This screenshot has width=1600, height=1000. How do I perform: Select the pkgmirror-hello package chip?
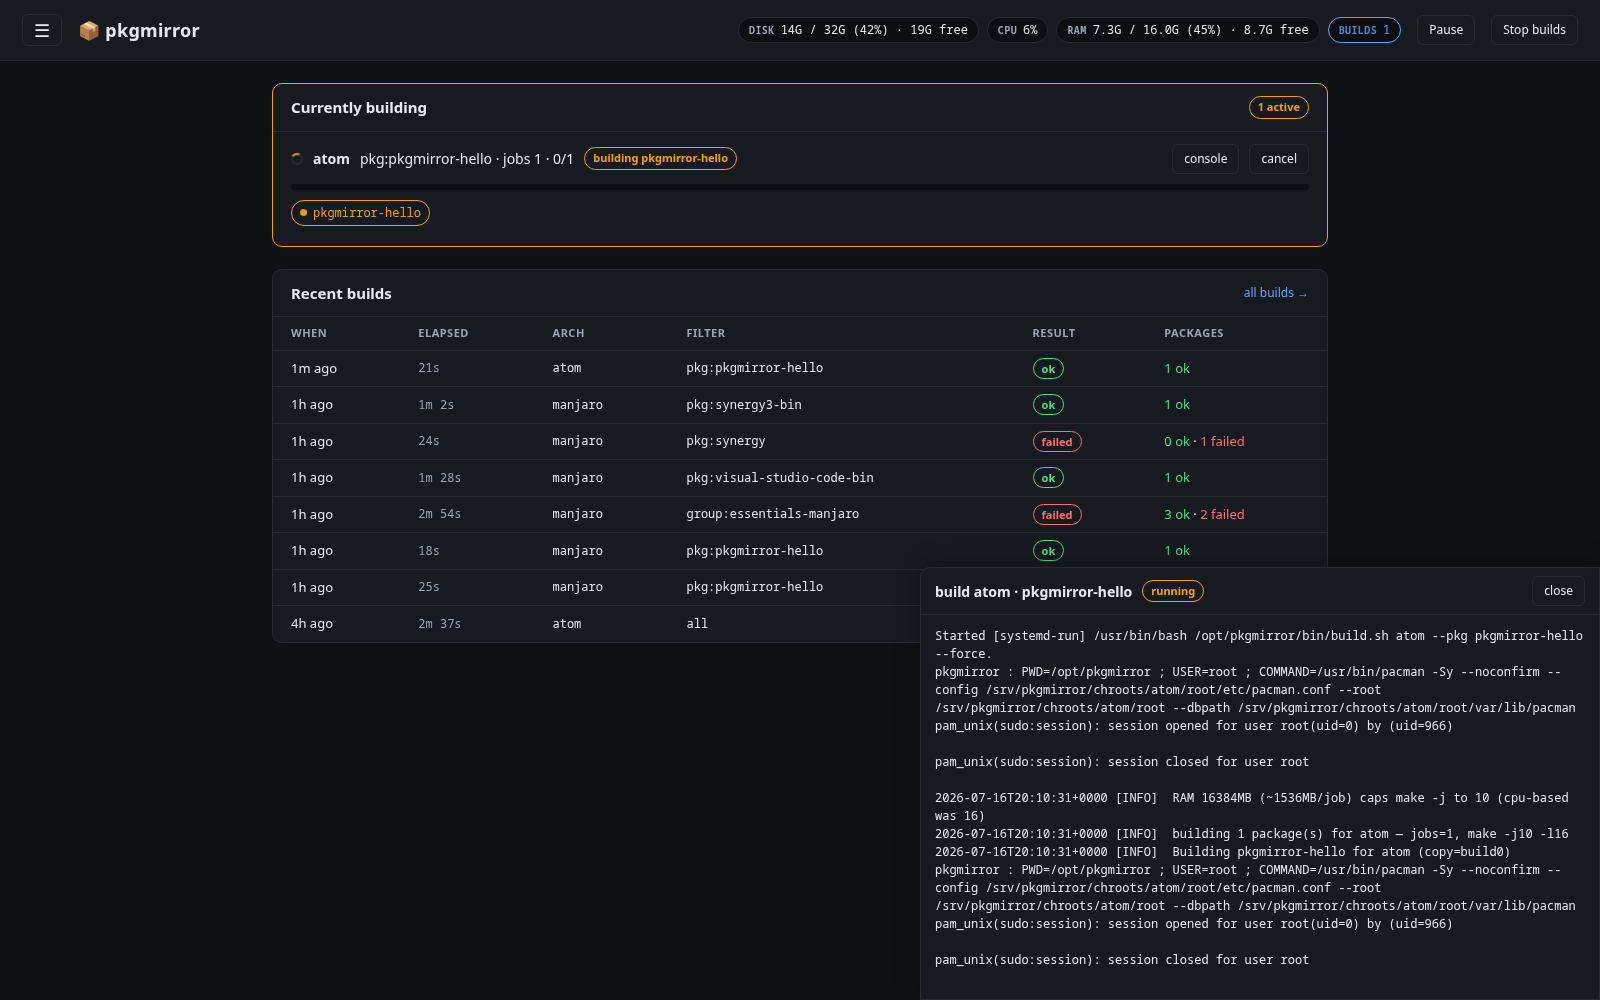point(360,213)
